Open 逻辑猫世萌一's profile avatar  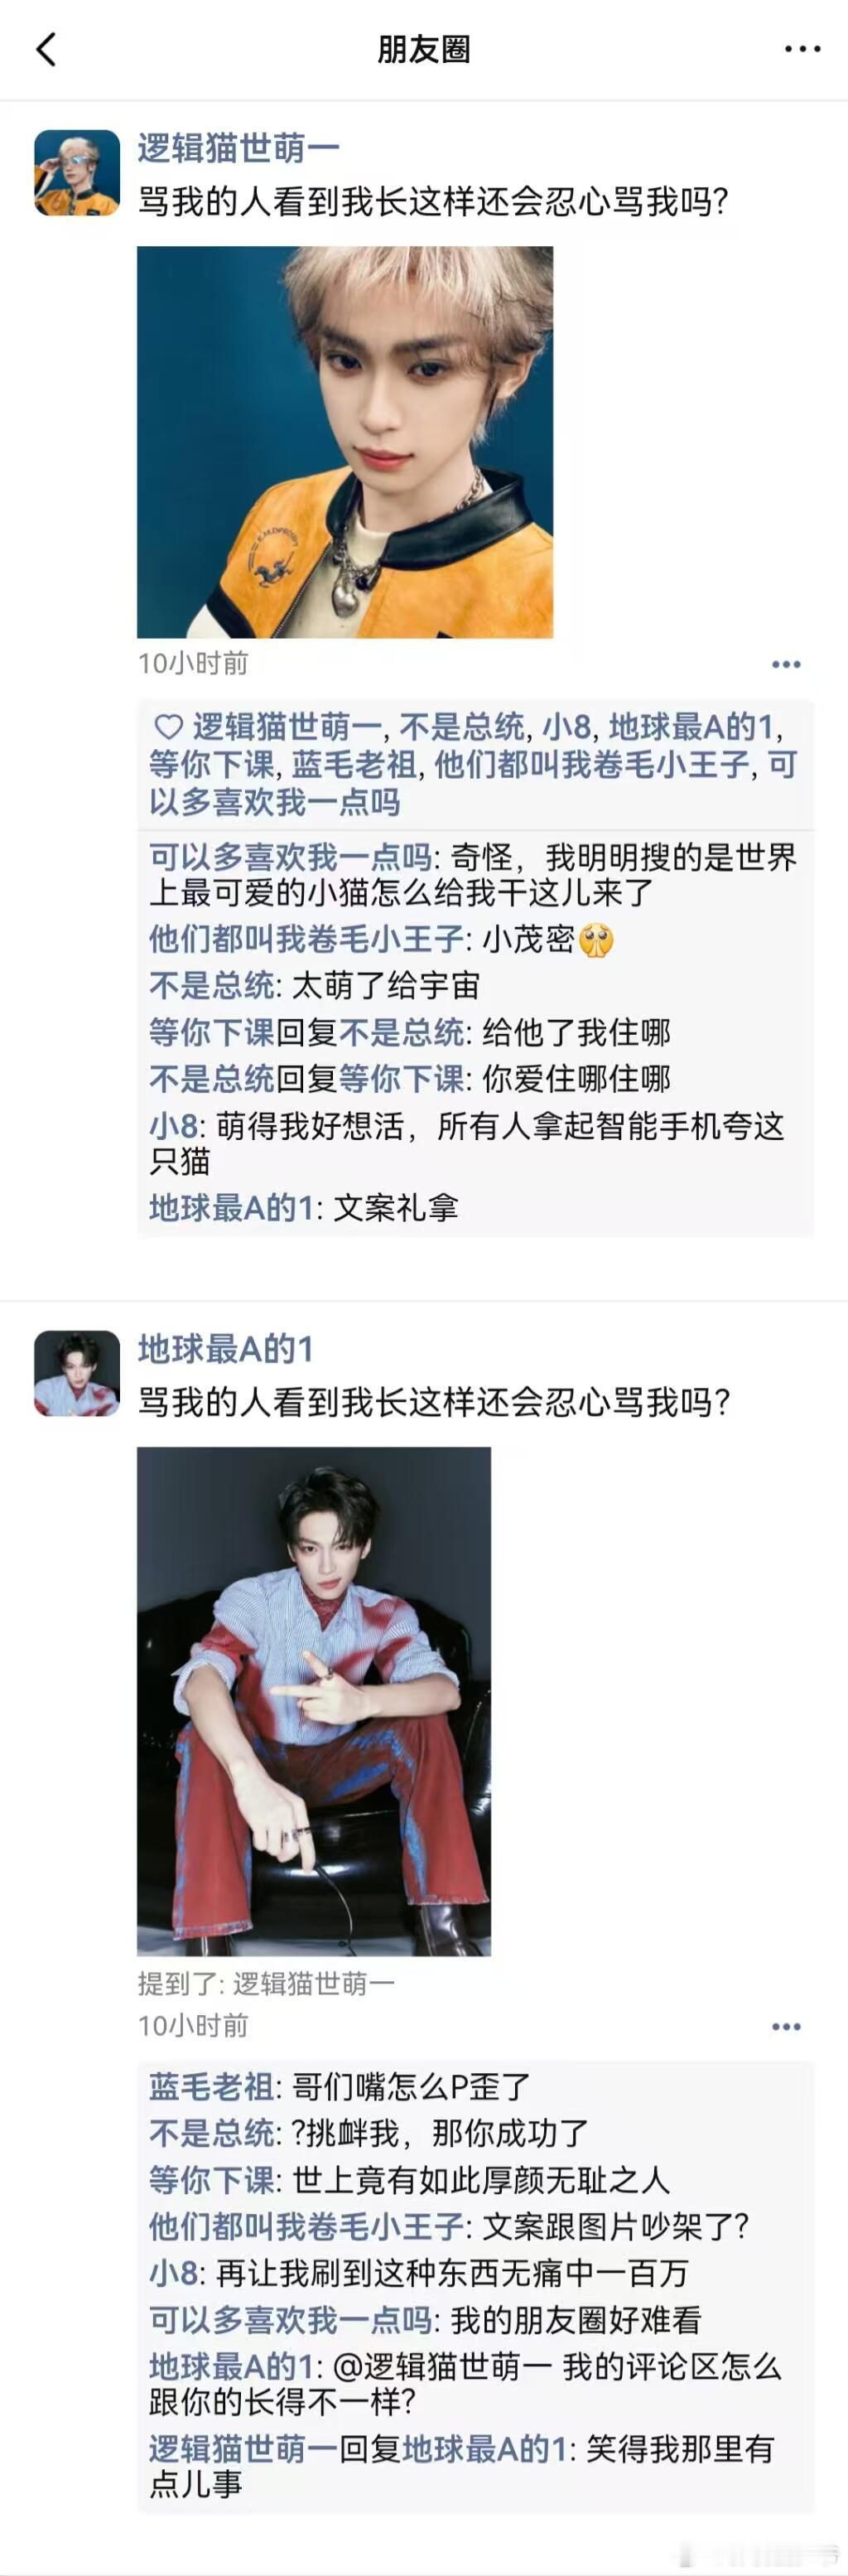77,172
